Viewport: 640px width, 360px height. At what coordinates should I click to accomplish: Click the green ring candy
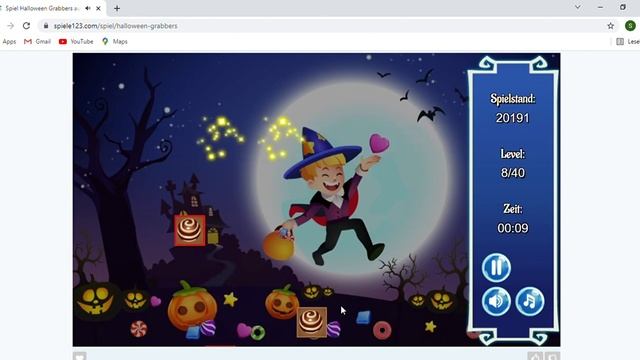pyautogui.click(x=258, y=333)
